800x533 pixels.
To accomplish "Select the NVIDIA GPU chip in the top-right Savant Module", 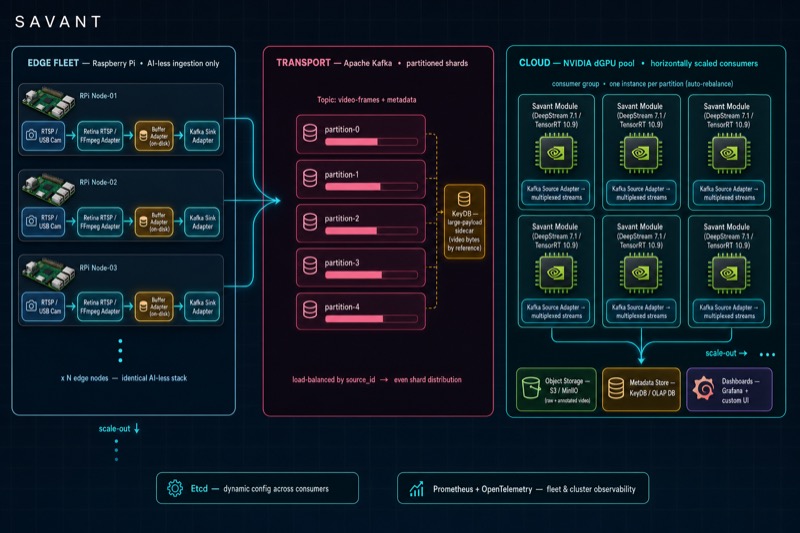I will point(728,153).
